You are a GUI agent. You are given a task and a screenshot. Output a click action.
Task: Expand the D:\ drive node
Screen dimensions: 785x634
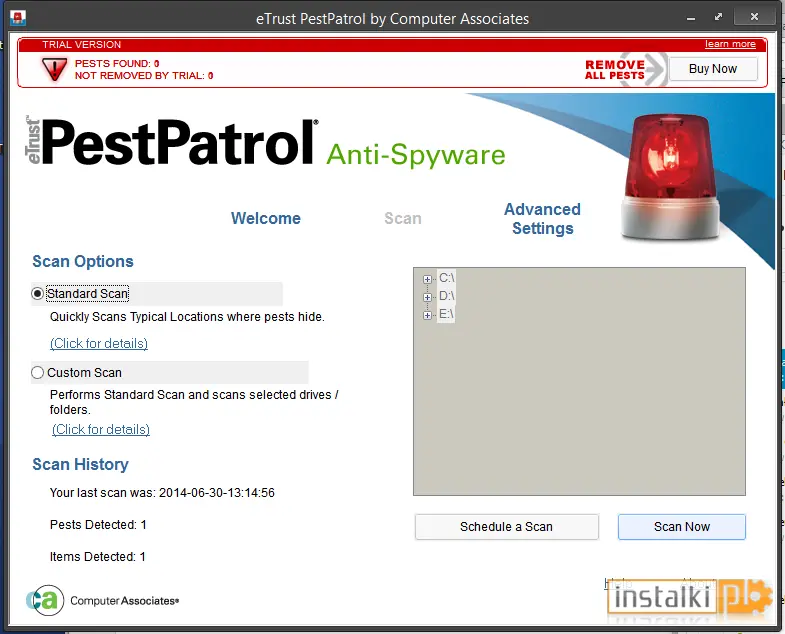[427, 297]
